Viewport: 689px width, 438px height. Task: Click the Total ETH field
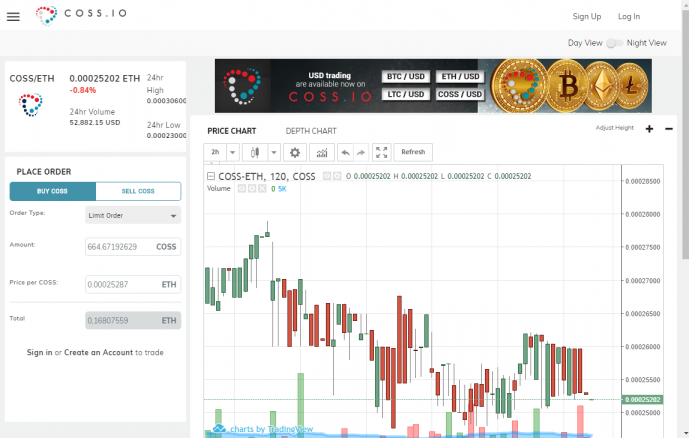click(x=133, y=320)
